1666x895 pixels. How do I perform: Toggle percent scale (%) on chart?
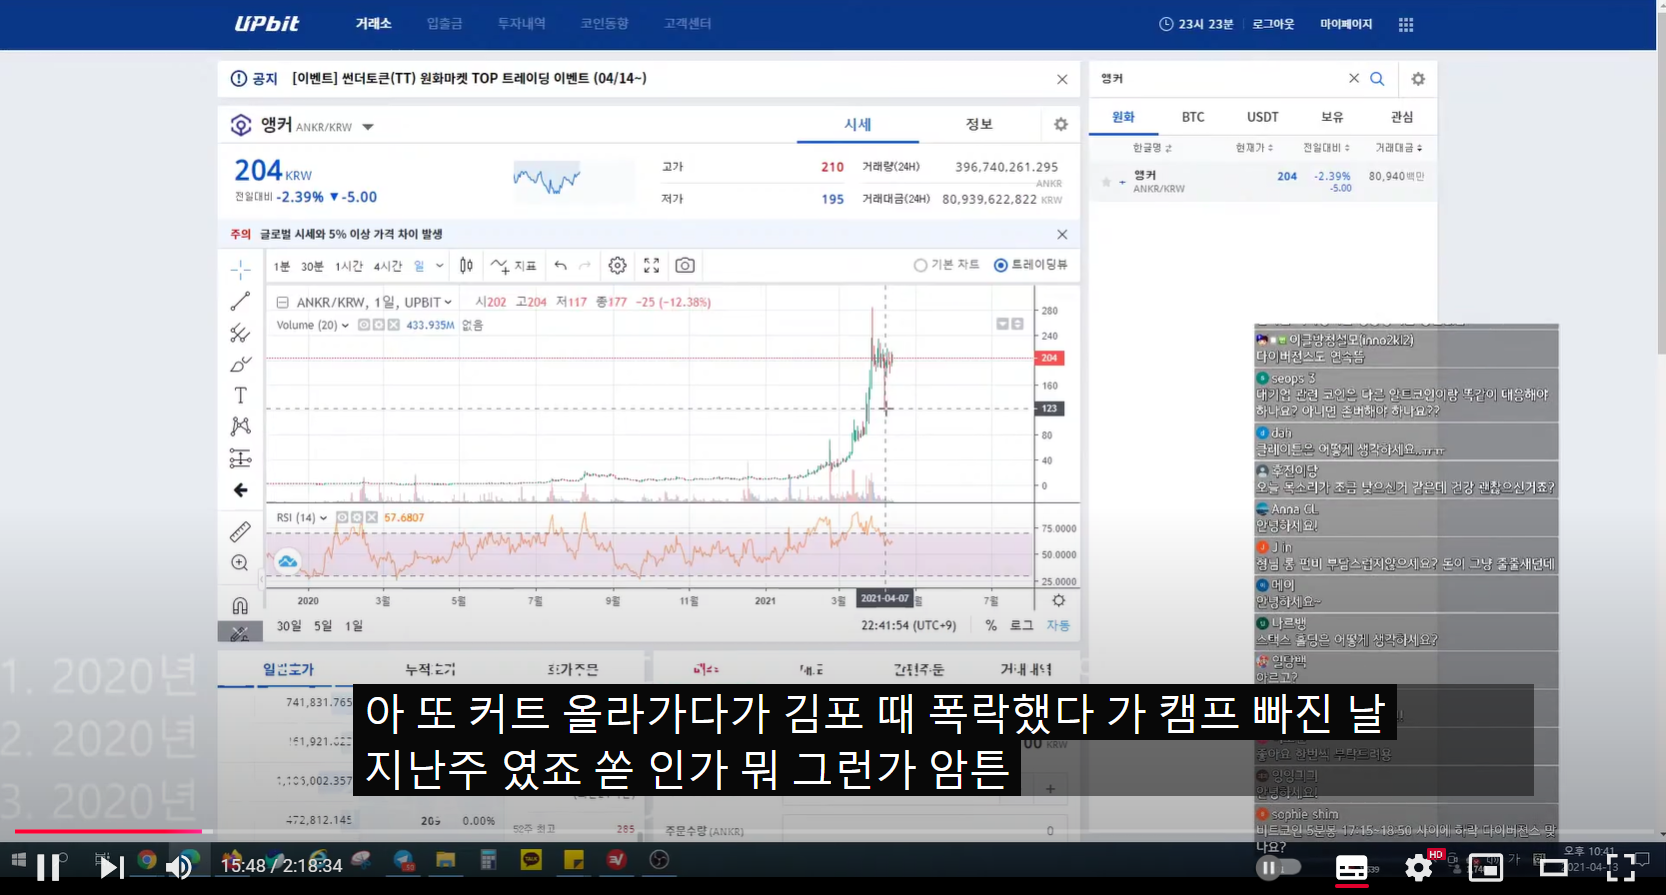(x=991, y=625)
